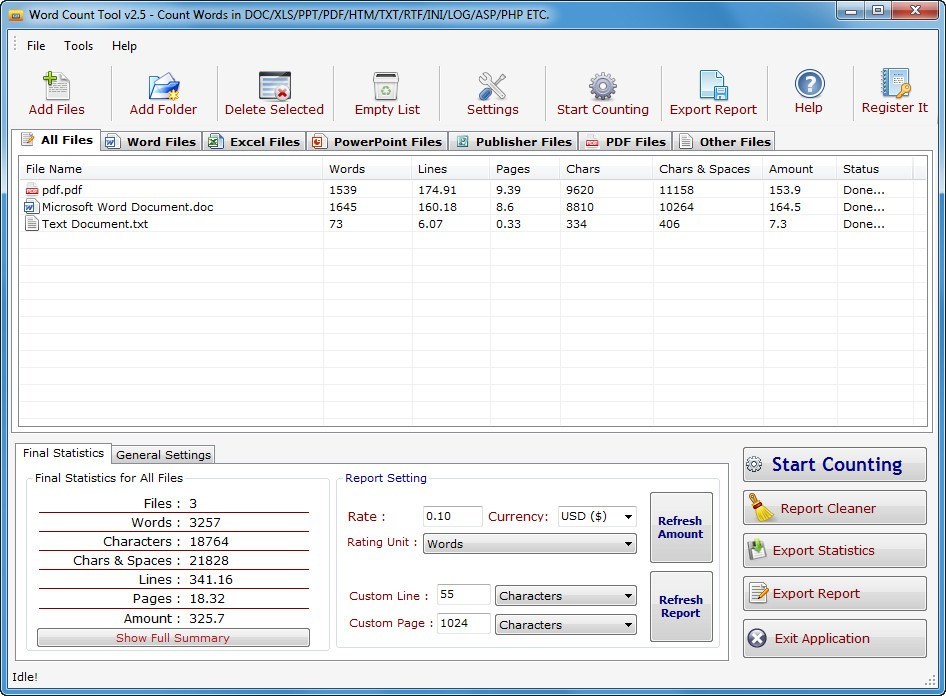
Task: Click the 164.5 amount cell
Action: click(x=784, y=207)
